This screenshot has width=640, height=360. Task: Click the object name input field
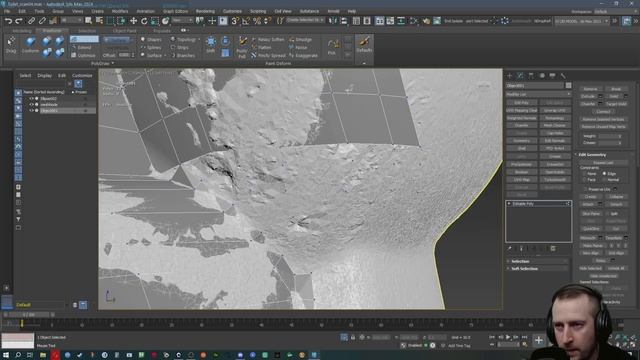click(x=535, y=86)
